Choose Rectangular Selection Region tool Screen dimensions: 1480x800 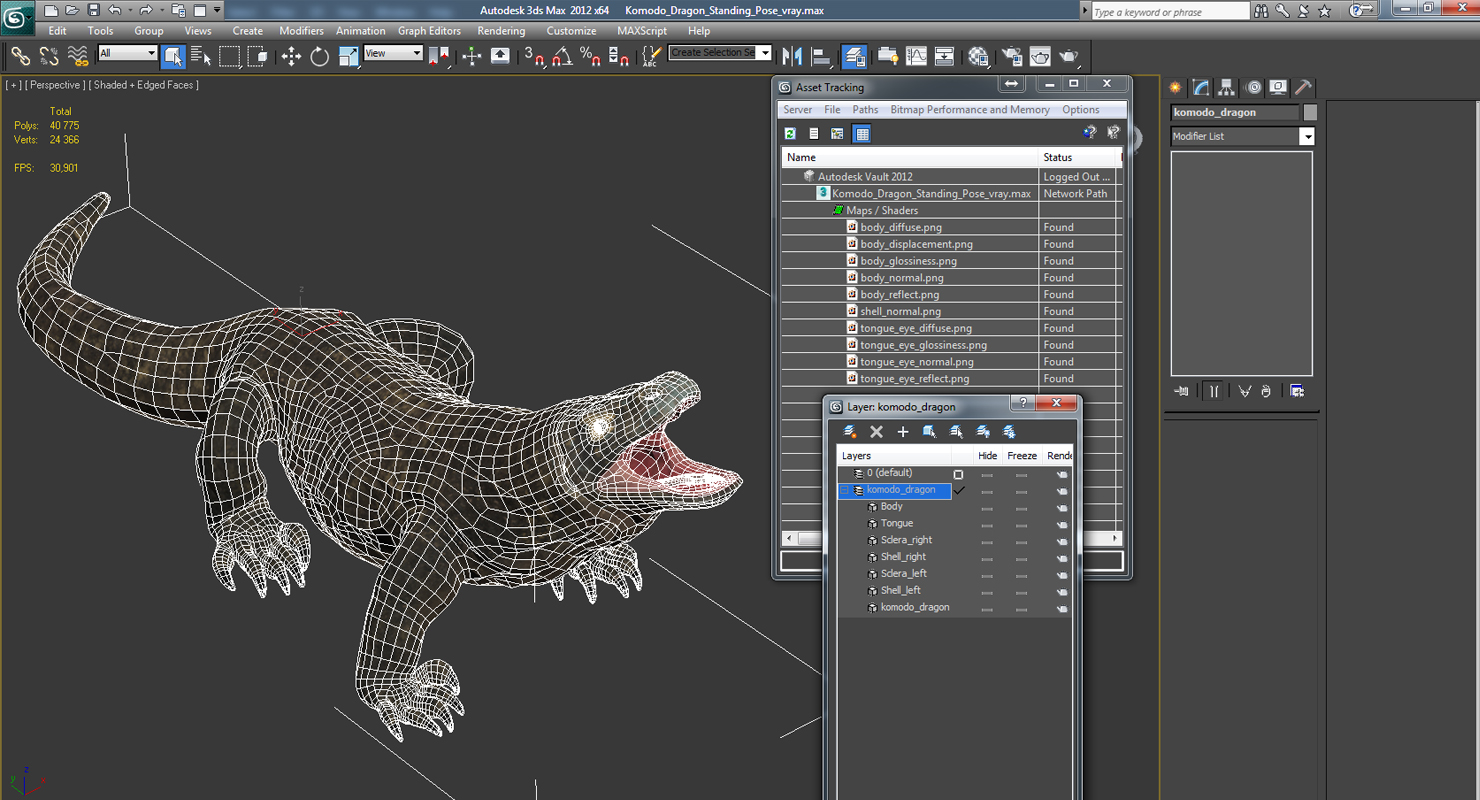point(230,56)
